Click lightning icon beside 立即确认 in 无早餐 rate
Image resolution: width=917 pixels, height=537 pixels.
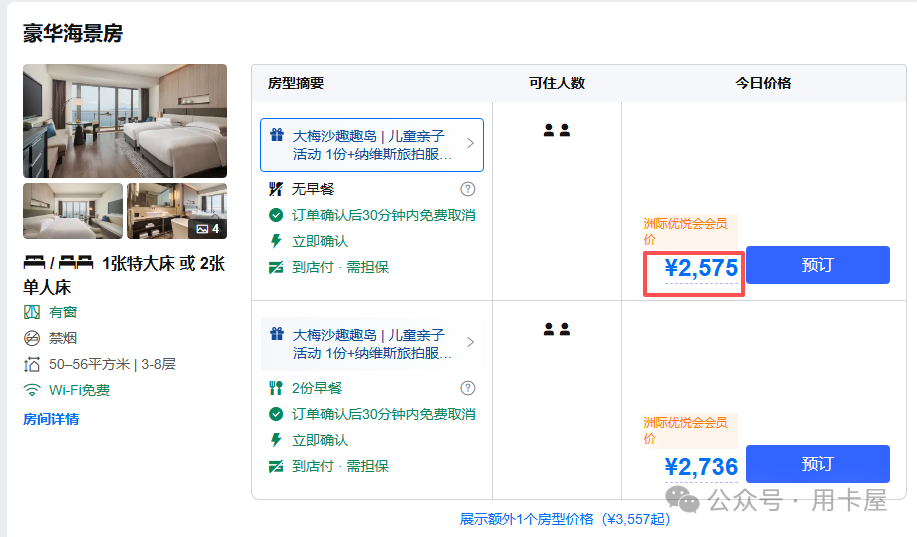pos(275,241)
